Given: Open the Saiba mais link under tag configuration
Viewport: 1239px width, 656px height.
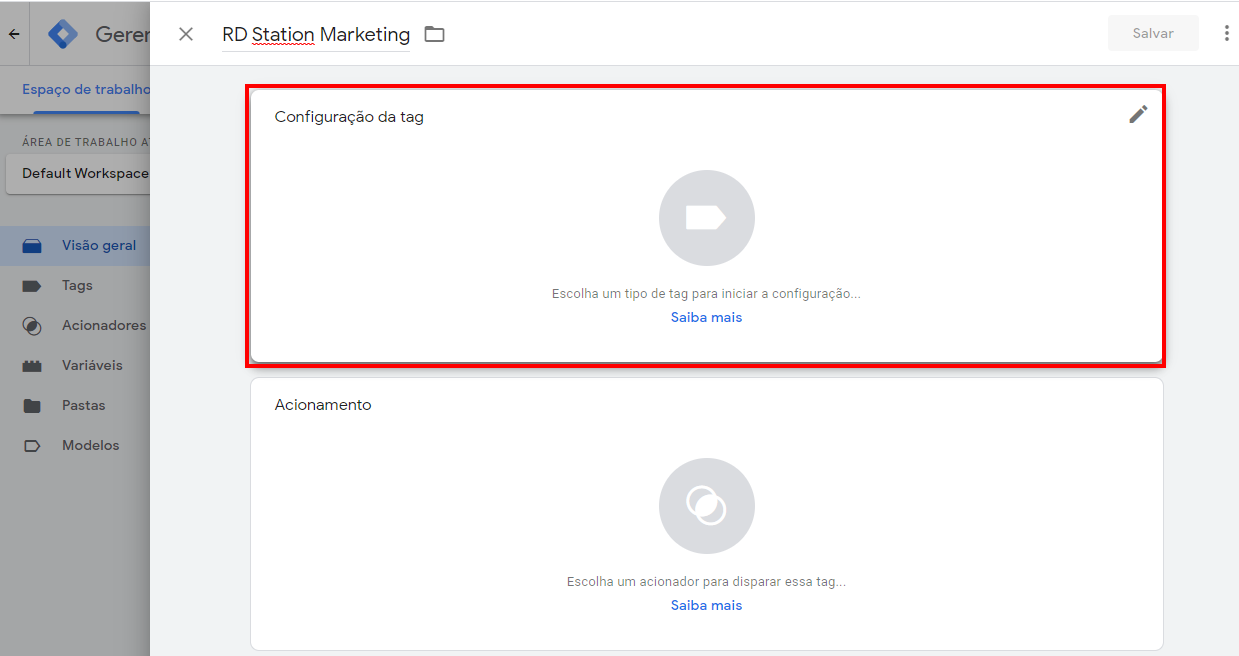Looking at the screenshot, I should (706, 317).
